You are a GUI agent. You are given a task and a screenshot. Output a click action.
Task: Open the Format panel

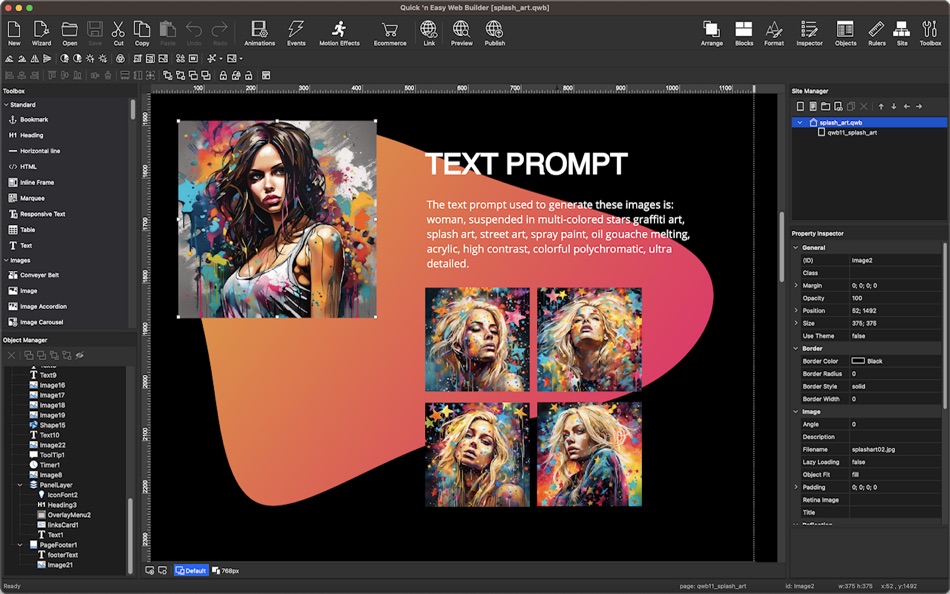click(774, 33)
